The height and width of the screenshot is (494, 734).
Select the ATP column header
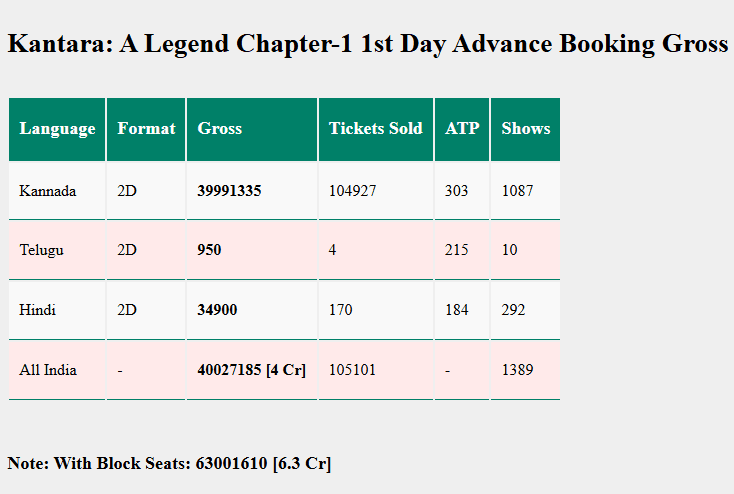coord(462,129)
